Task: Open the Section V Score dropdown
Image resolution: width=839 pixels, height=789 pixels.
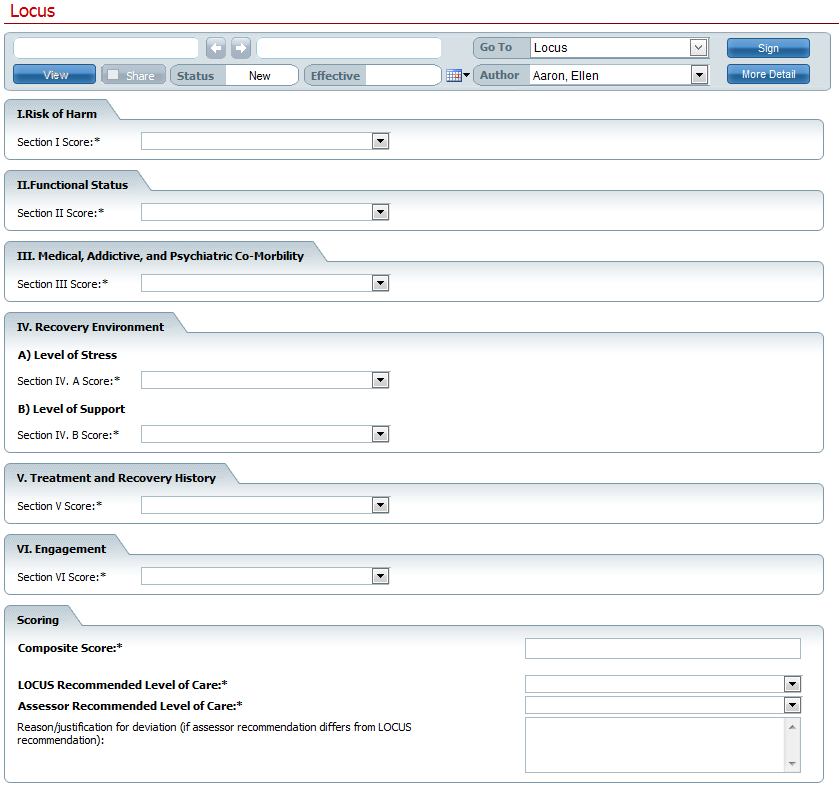Action: (x=380, y=506)
